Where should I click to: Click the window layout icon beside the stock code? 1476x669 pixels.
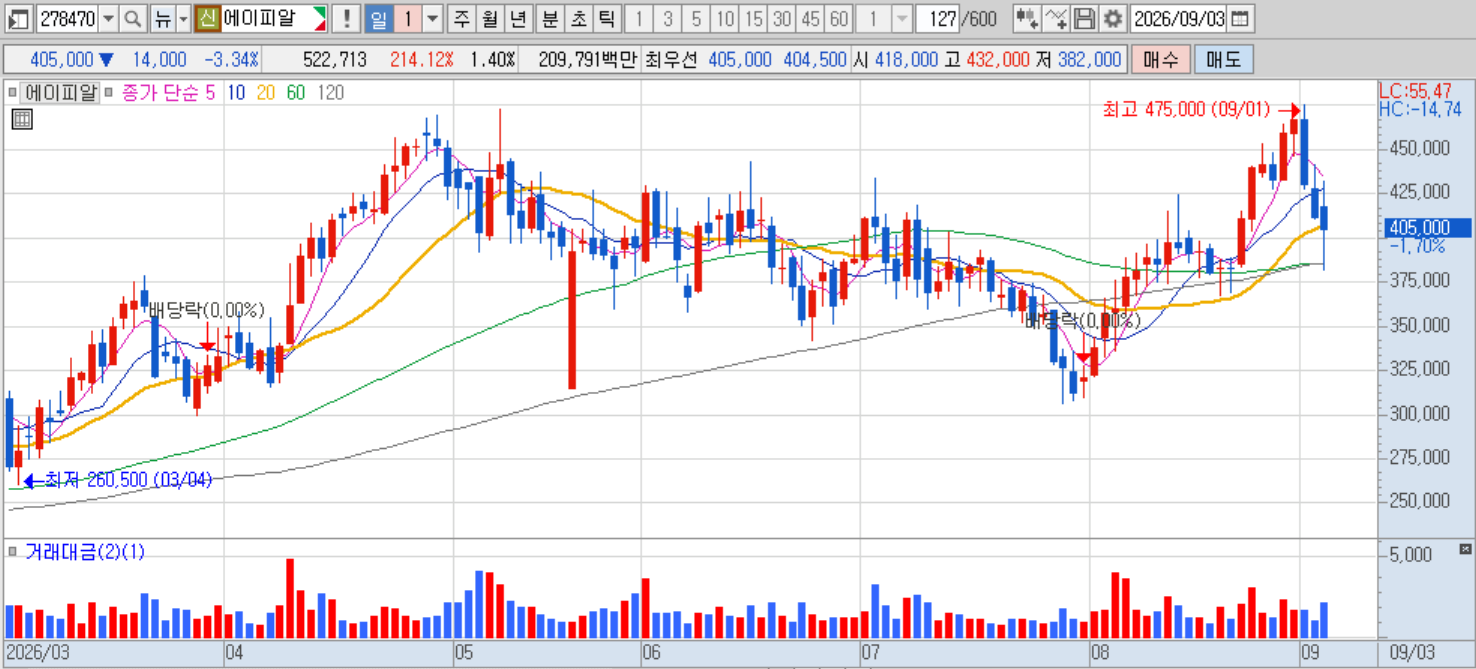pos(18,18)
